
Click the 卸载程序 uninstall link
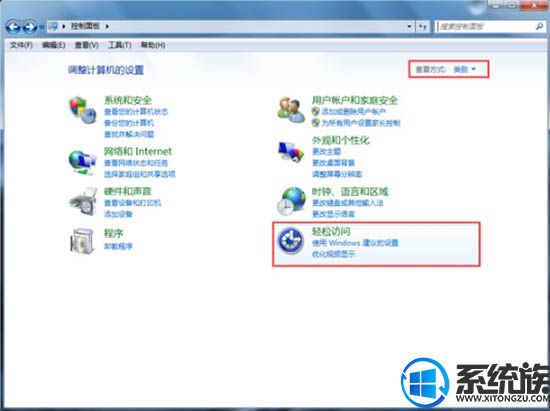[x=118, y=246]
